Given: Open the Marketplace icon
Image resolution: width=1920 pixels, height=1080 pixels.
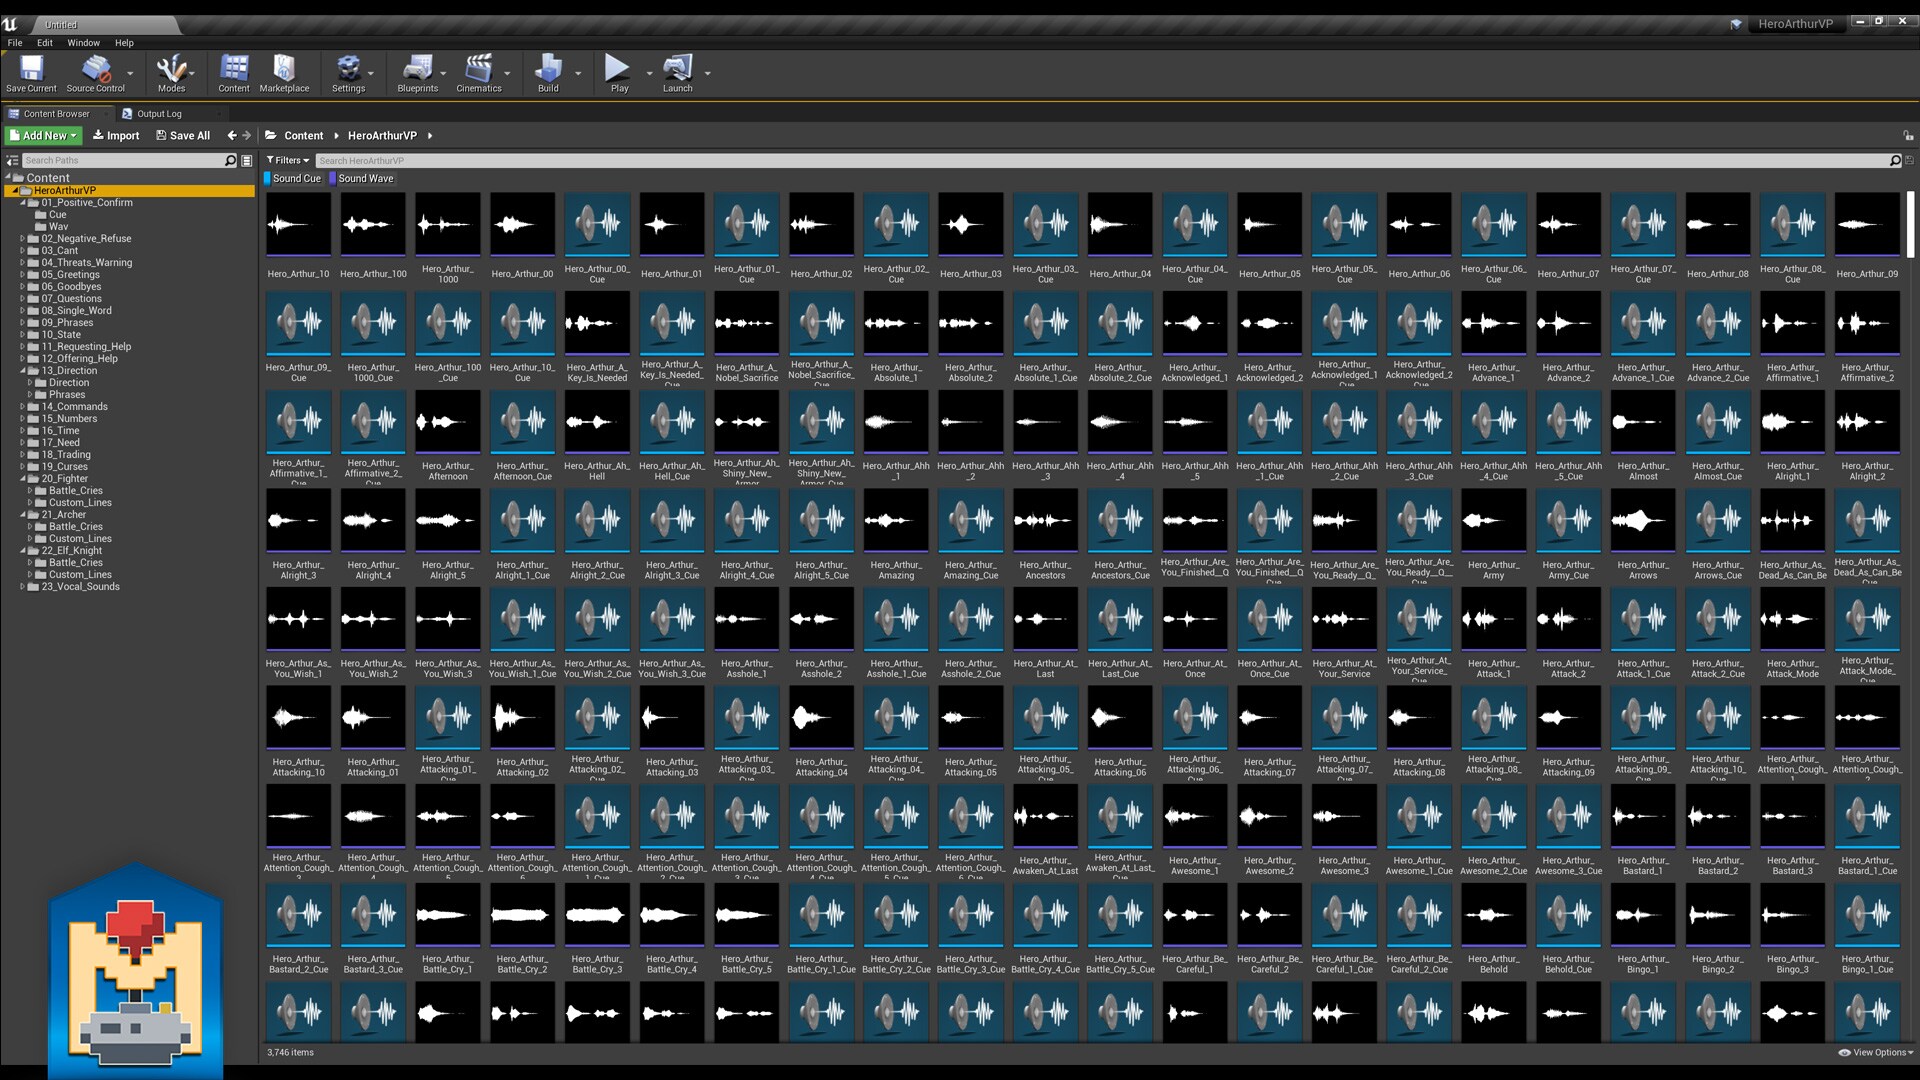Looking at the screenshot, I should [x=284, y=74].
